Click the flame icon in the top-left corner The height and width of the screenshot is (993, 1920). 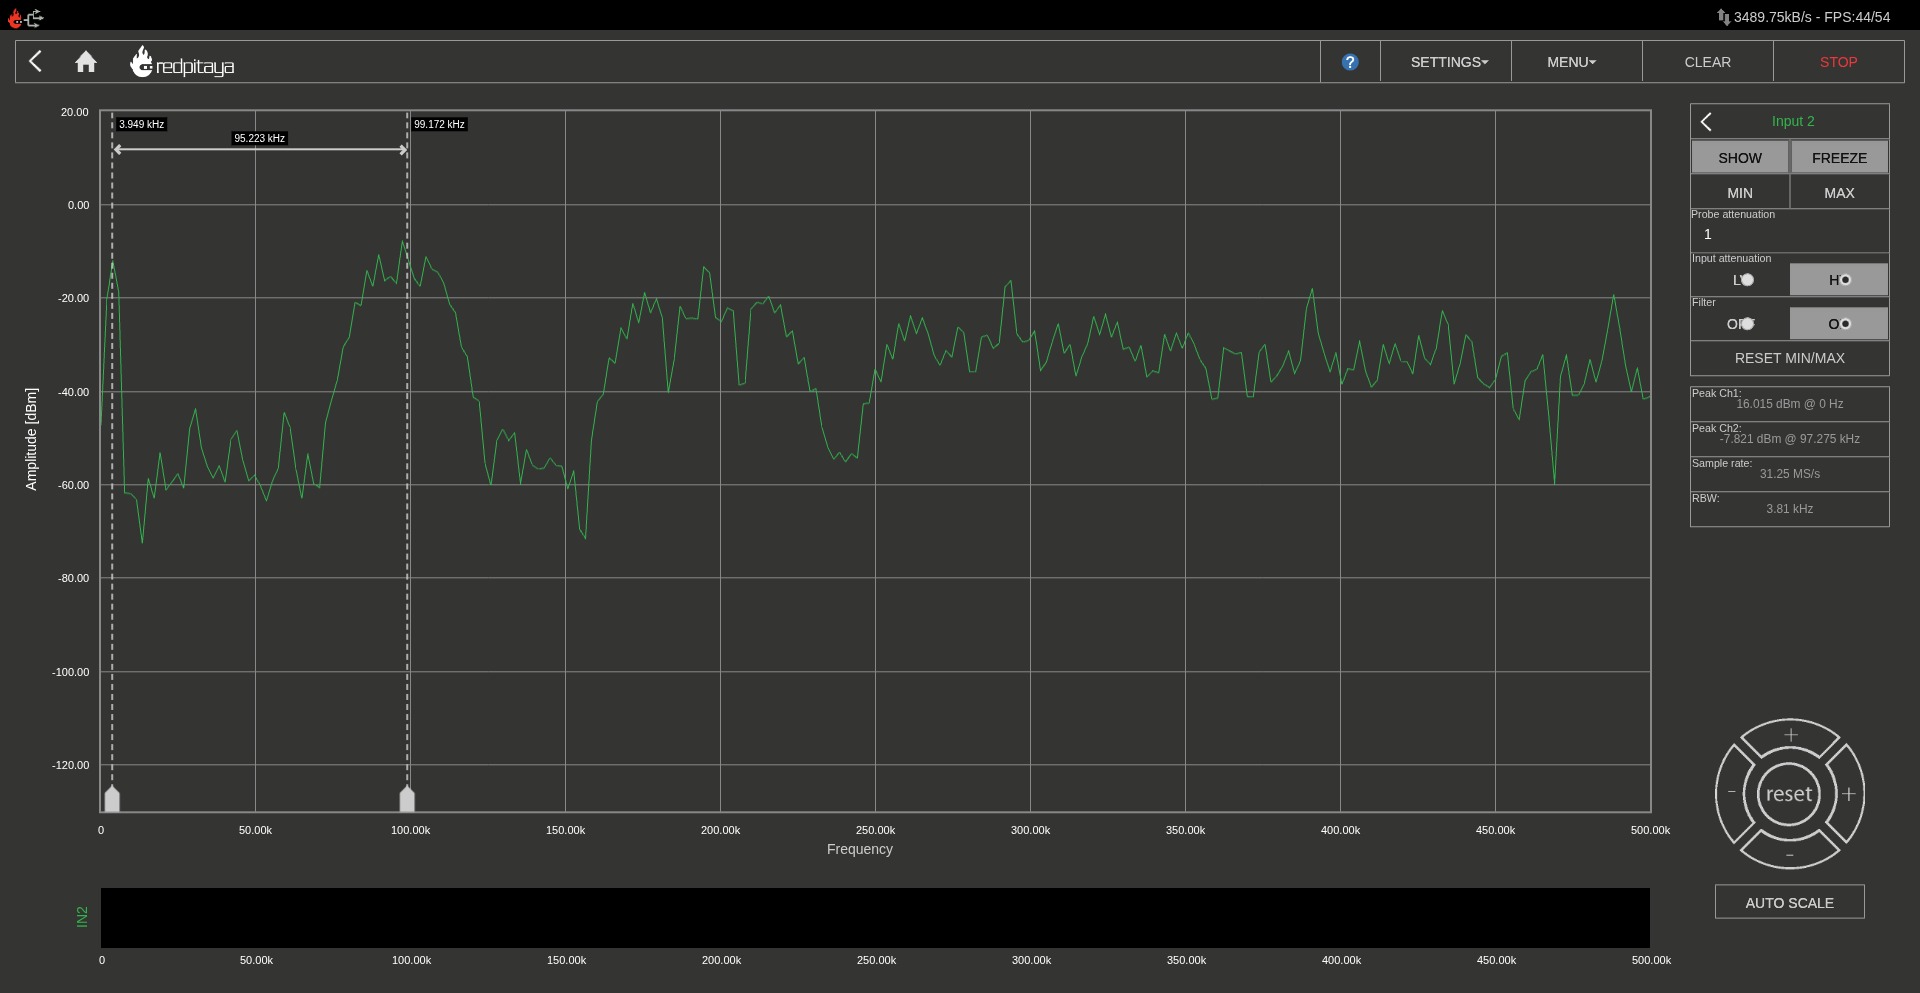coord(14,17)
